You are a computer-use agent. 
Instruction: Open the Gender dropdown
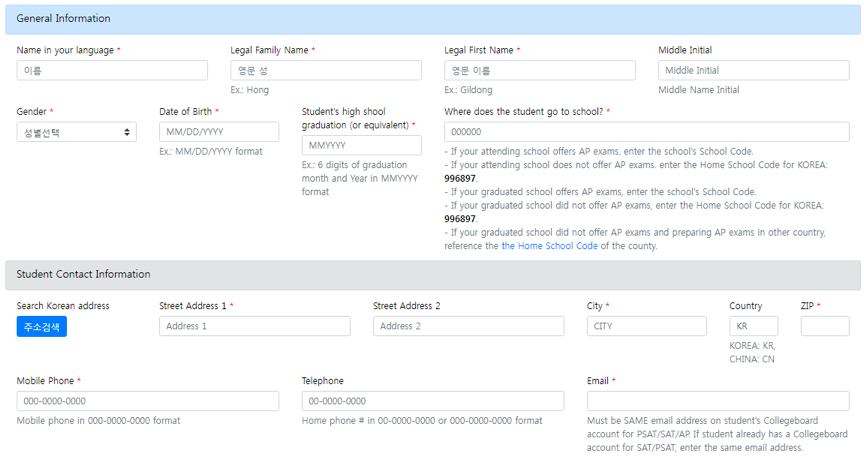[77, 132]
